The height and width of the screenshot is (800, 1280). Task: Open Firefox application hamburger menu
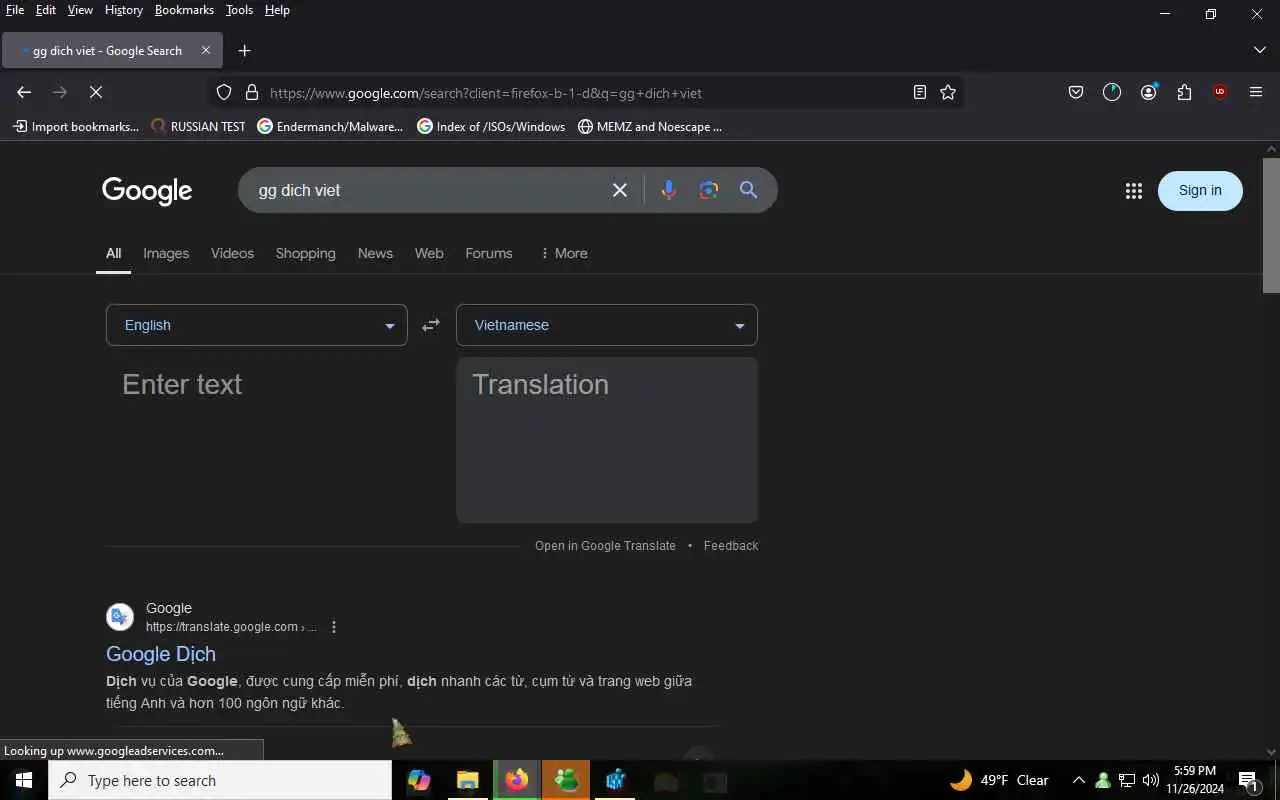point(1256,92)
